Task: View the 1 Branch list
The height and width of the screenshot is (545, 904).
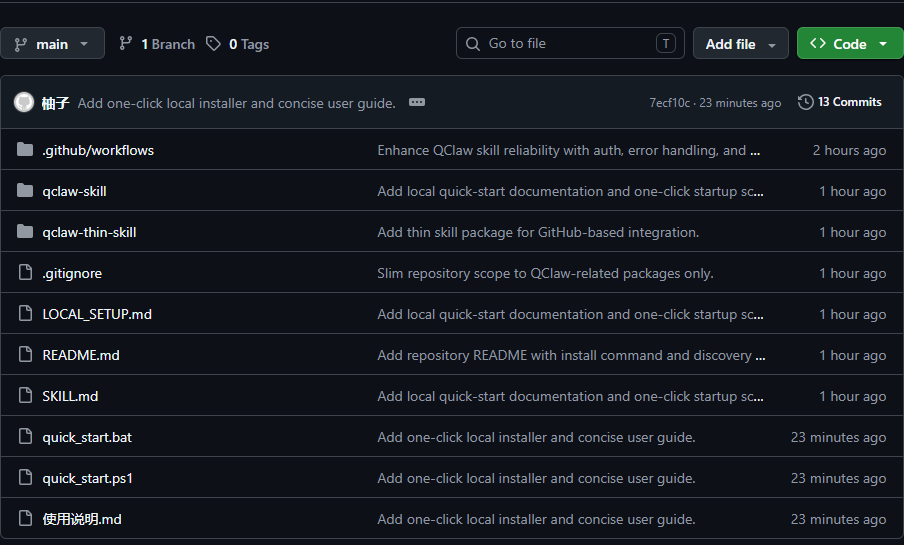Action: pos(167,44)
